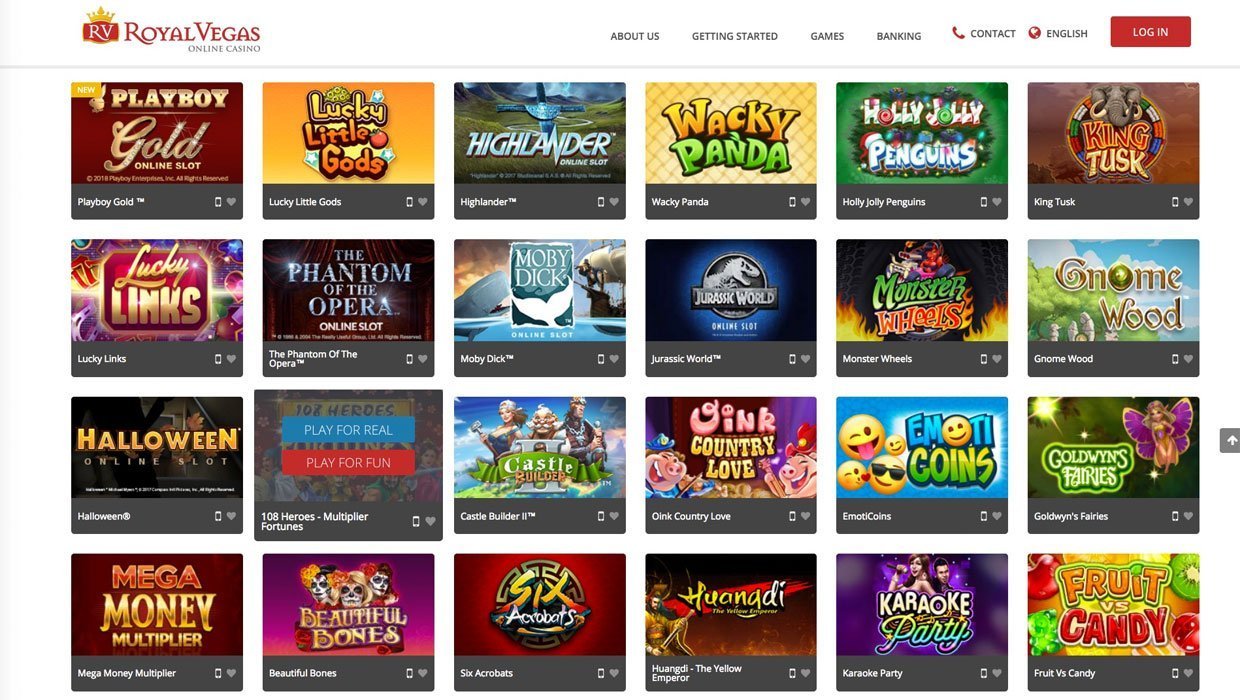Favorite the Playboy Gold heart icon
The width and height of the screenshot is (1240, 700).
coord(231,202)
